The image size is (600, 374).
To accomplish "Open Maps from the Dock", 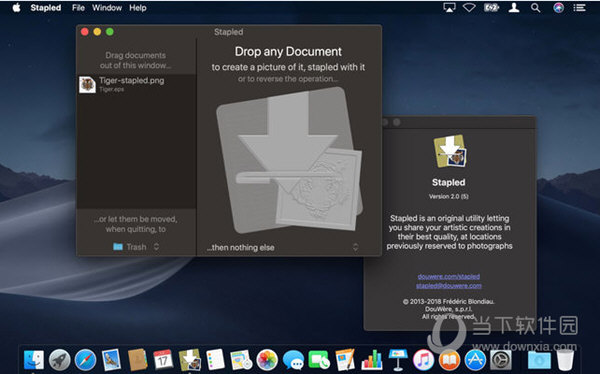I will click(x=241, y=360).
